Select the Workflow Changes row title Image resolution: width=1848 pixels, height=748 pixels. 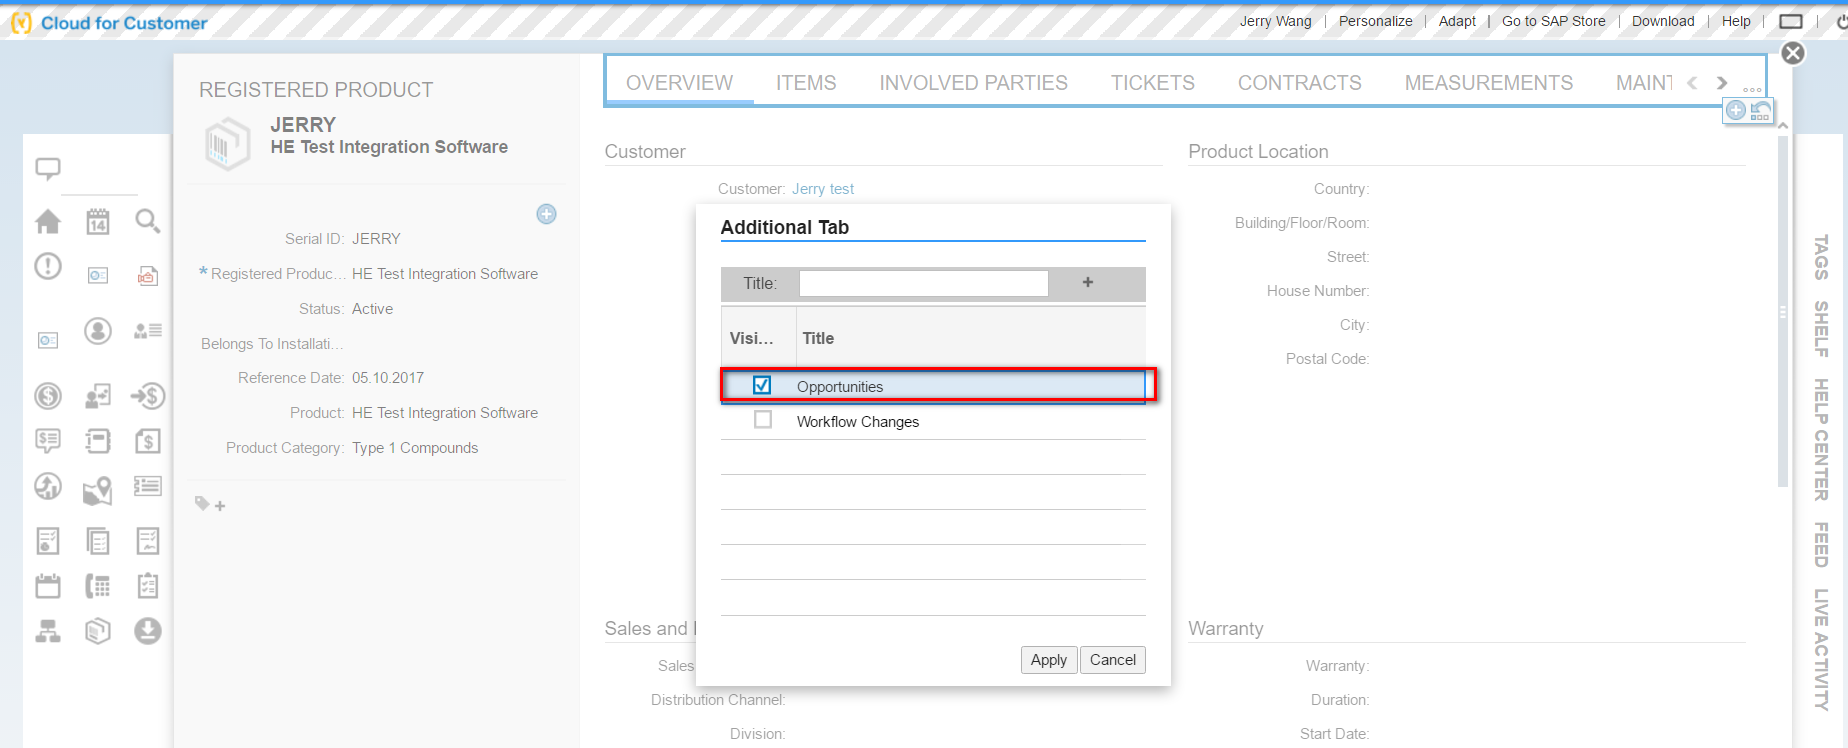[857, 422]
